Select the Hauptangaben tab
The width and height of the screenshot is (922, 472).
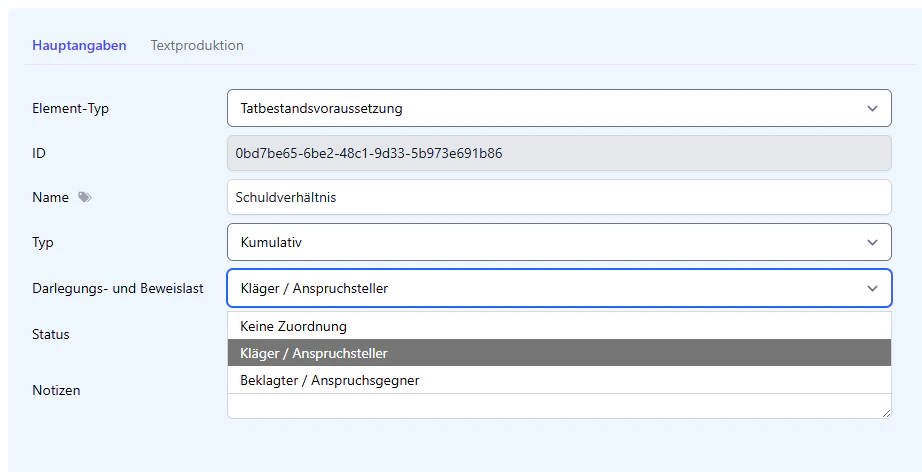(79, 45)
